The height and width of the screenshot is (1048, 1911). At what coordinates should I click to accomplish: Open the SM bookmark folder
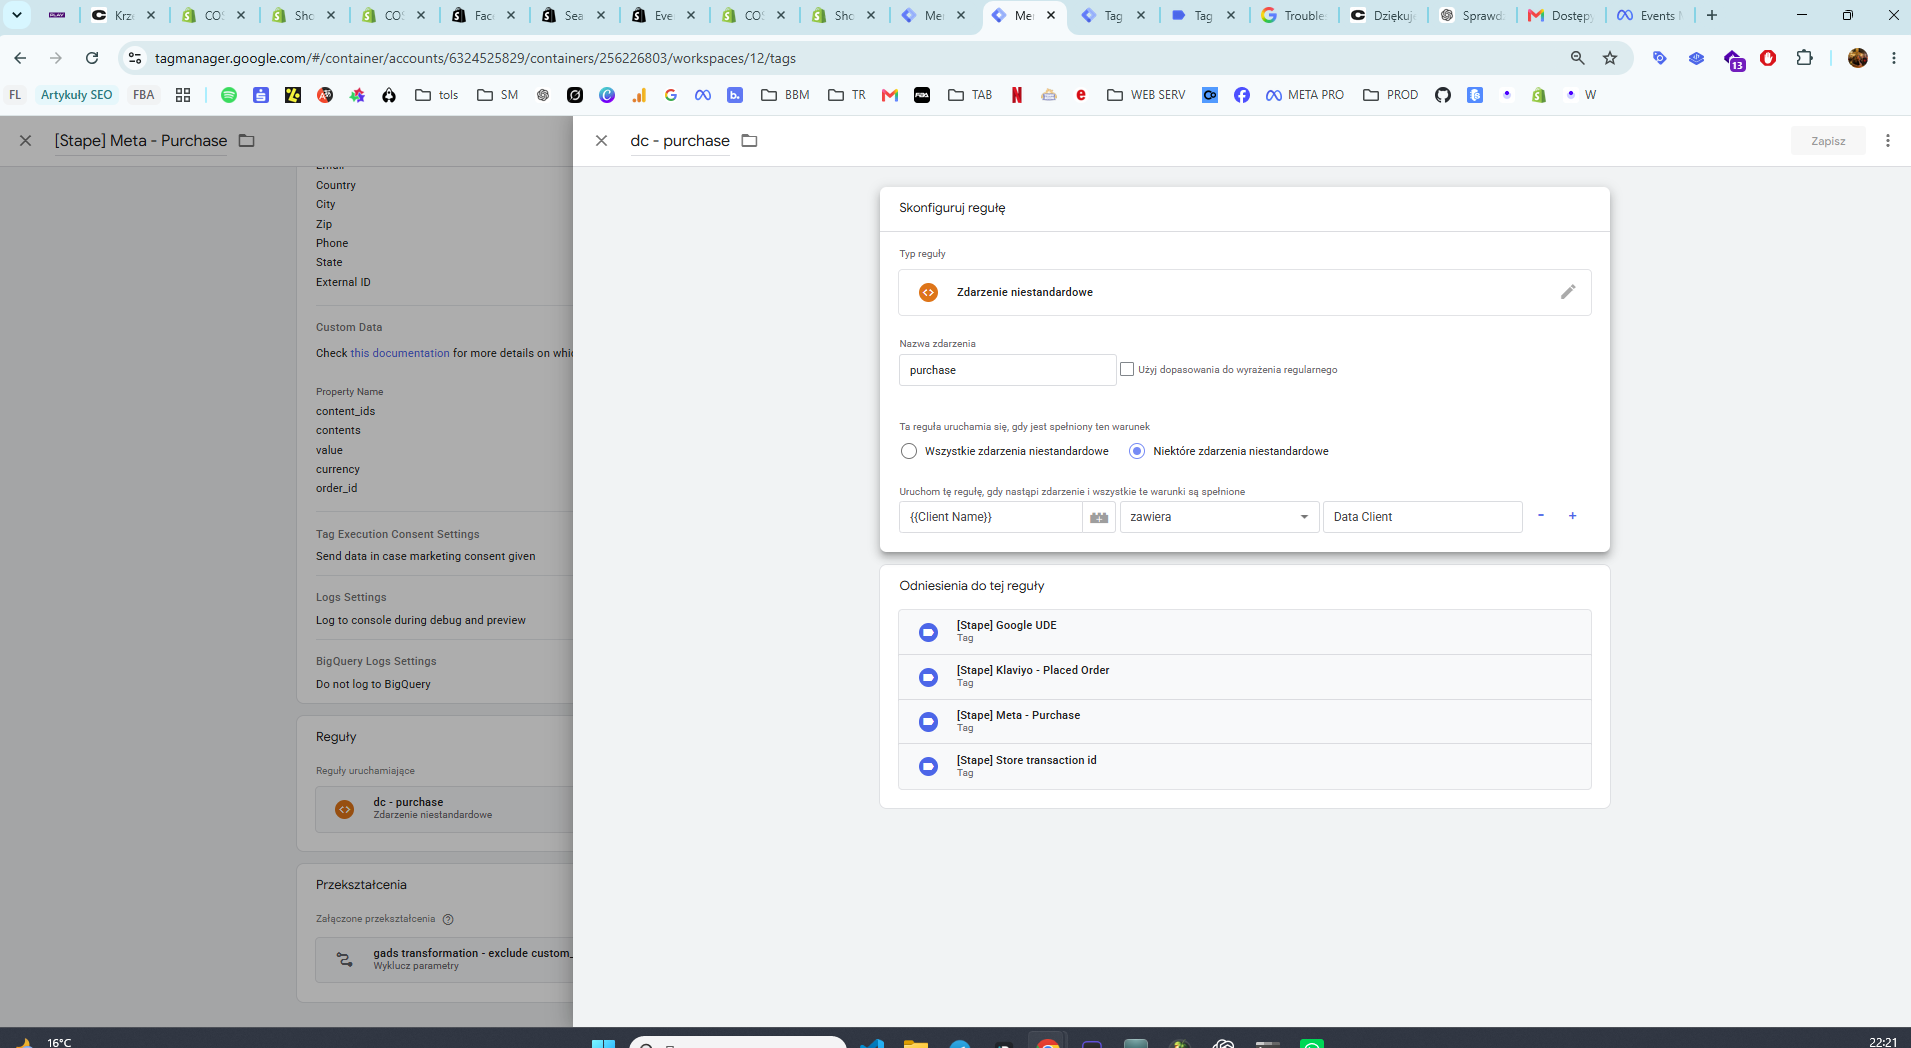click(x=498, y=95)
